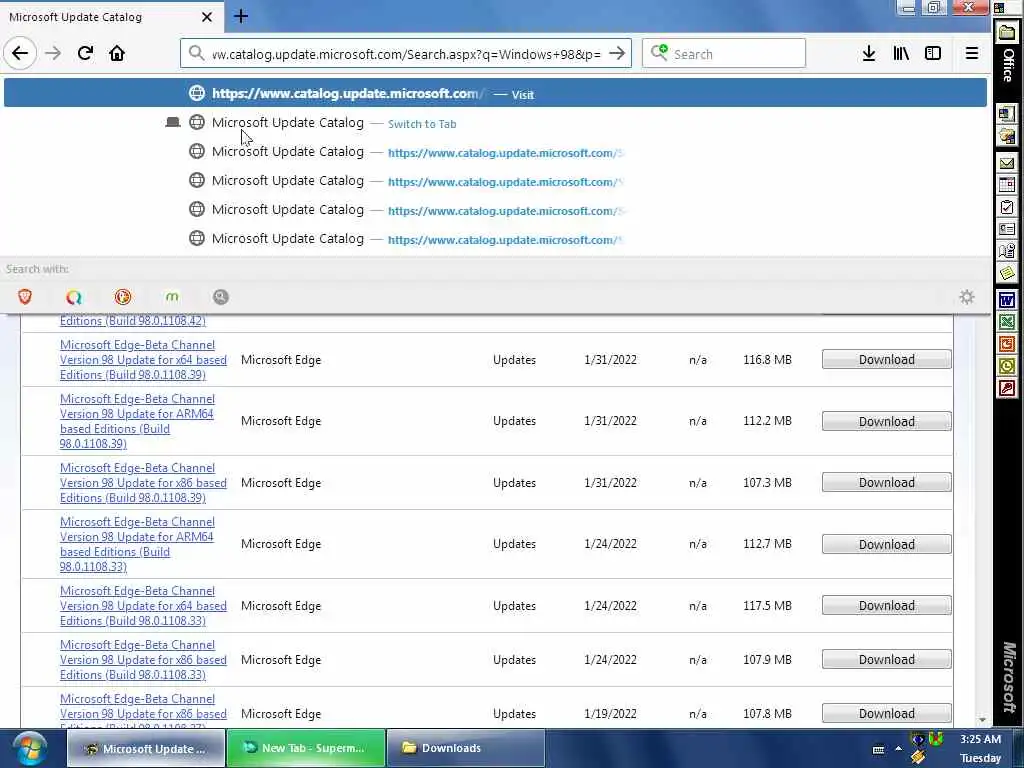Open Edge-Beta x86 Build 98.0.1108.39 link
Image resolution: width=1024 pixels, height=768 pixels.
pyautogui.click(x=143, y=483)
